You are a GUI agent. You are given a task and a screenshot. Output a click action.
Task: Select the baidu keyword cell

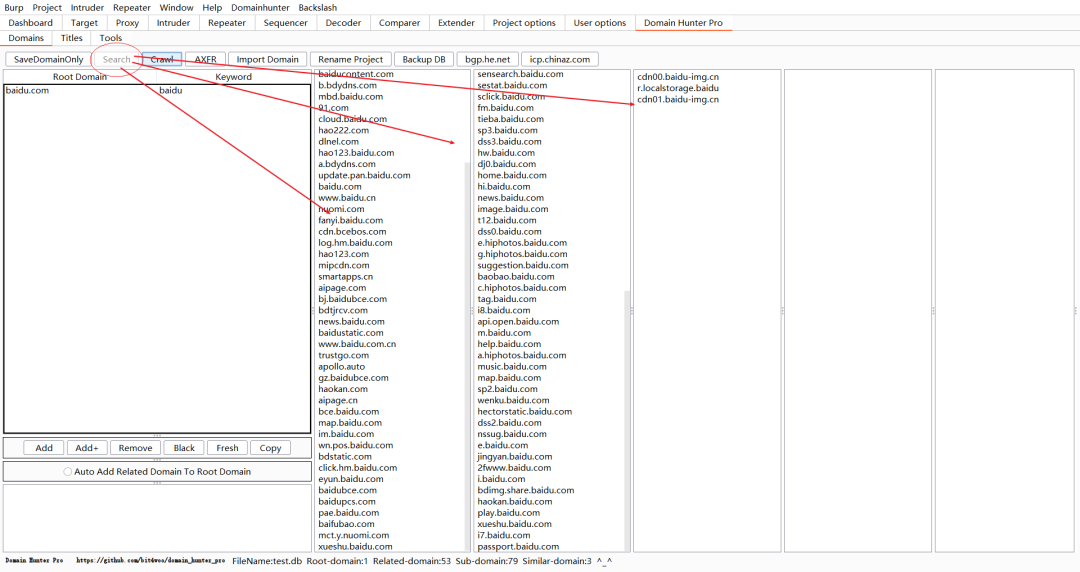tap(233, 90)
